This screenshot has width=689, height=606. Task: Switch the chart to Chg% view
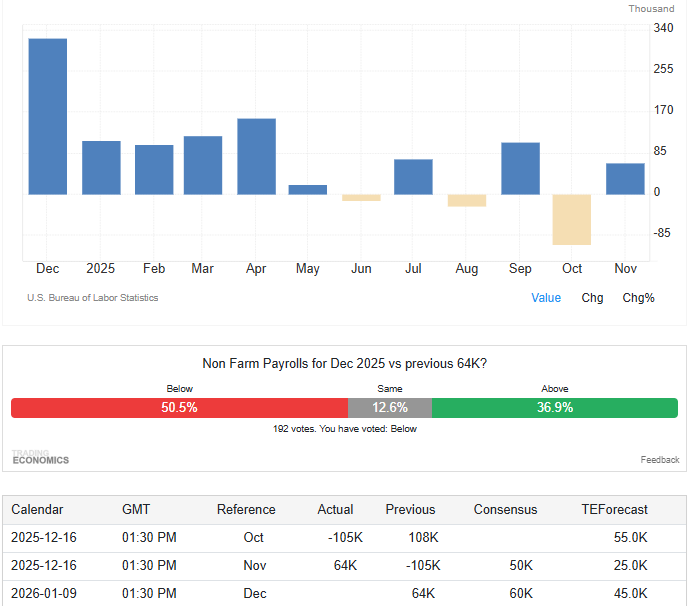click(x=638, y=298)
